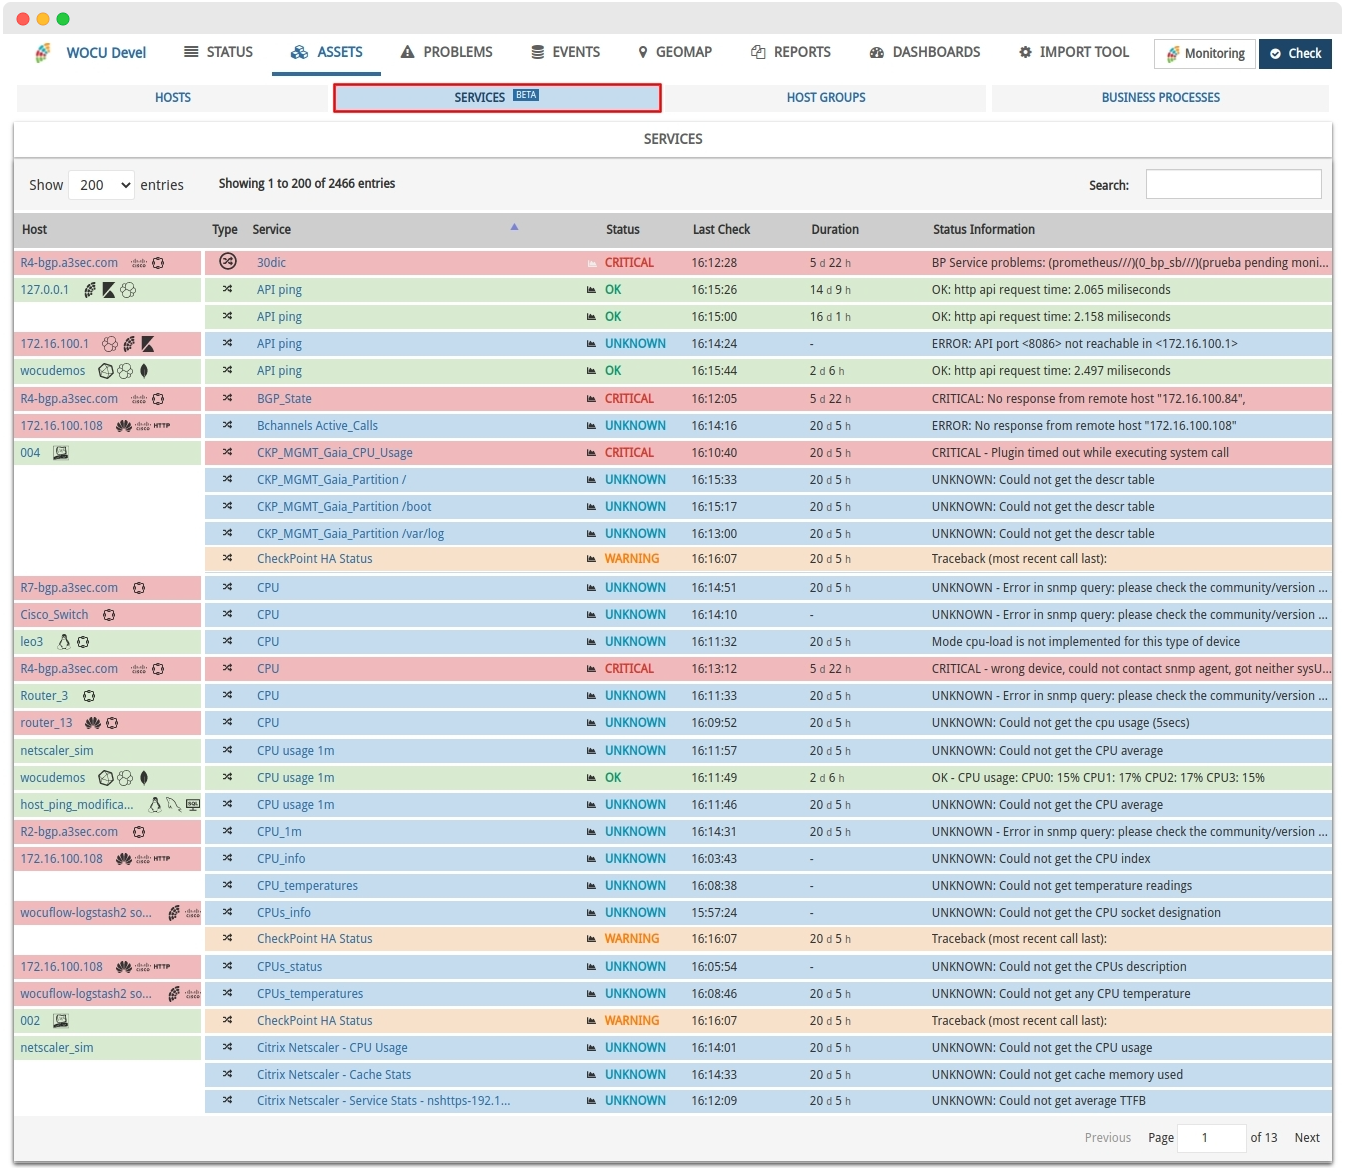This screenshot has height=1170, width=1345.
Task: Click the Linux penguin icon beside leo3
Action: click(x=64, y=642)
